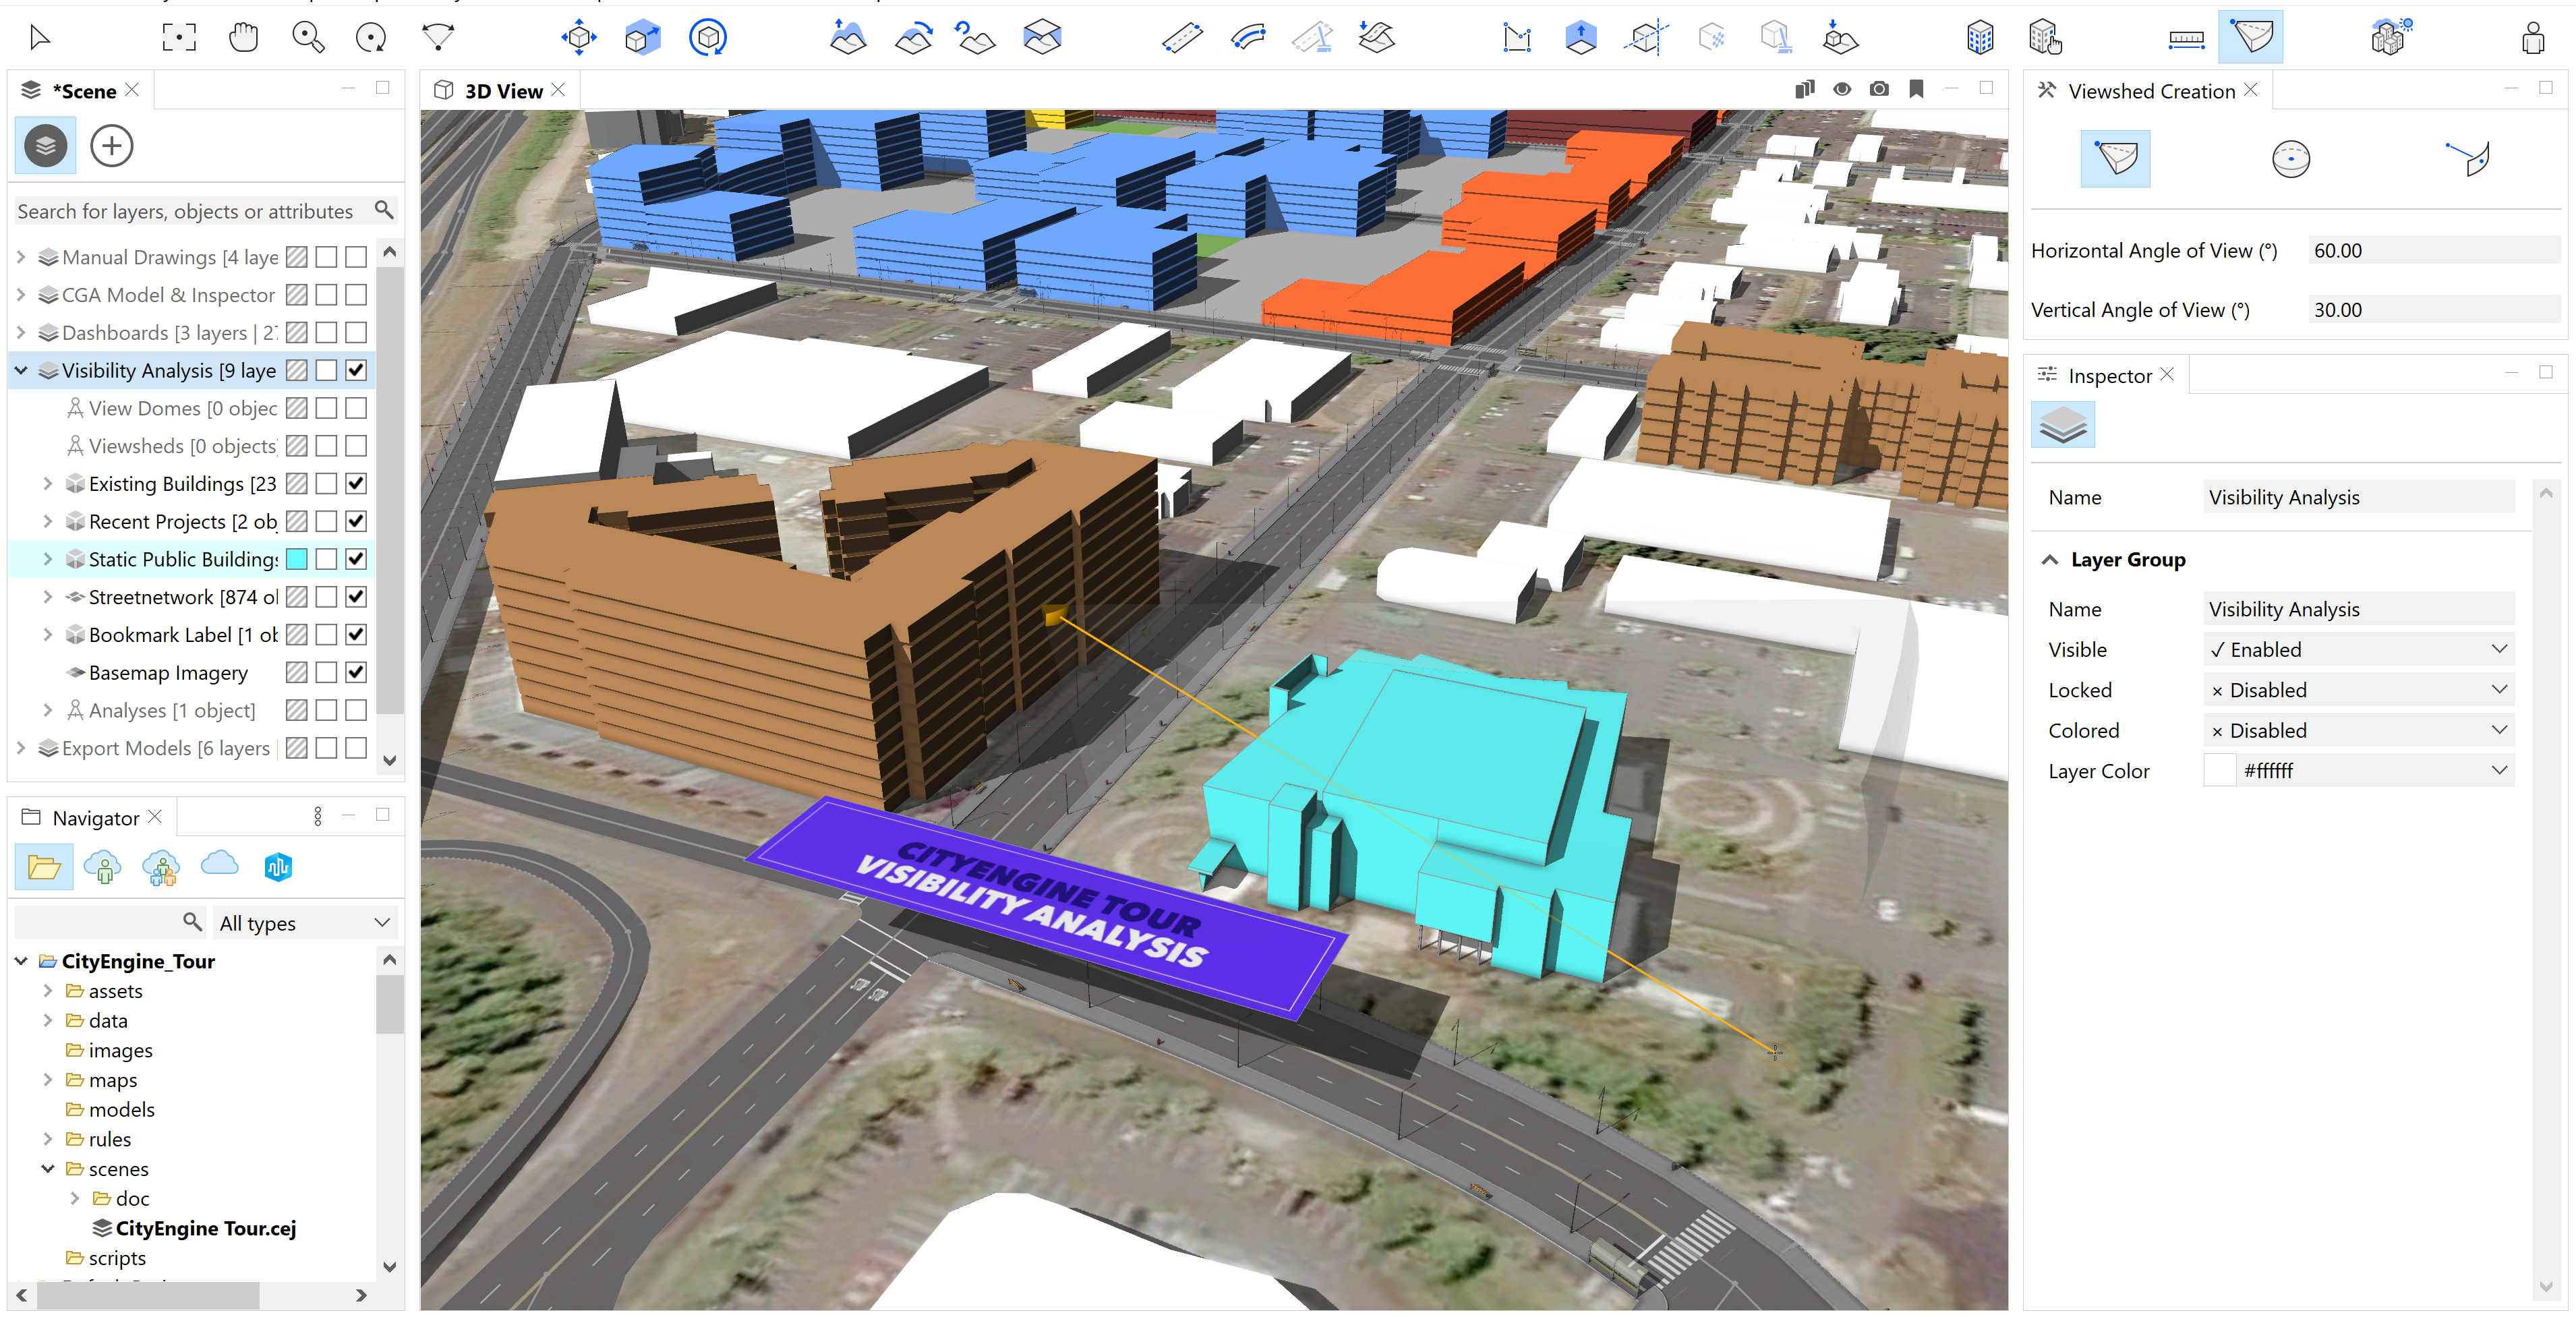The width and height of the screenshot is (2576, 1317).
Task: Select the Navigator tab
Action: coord(95,818)
